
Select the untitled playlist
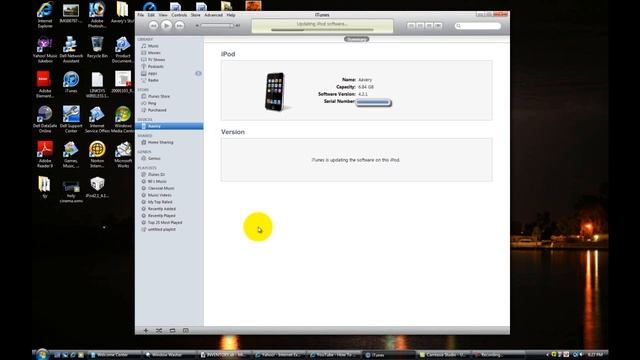[x=162, y=229]
